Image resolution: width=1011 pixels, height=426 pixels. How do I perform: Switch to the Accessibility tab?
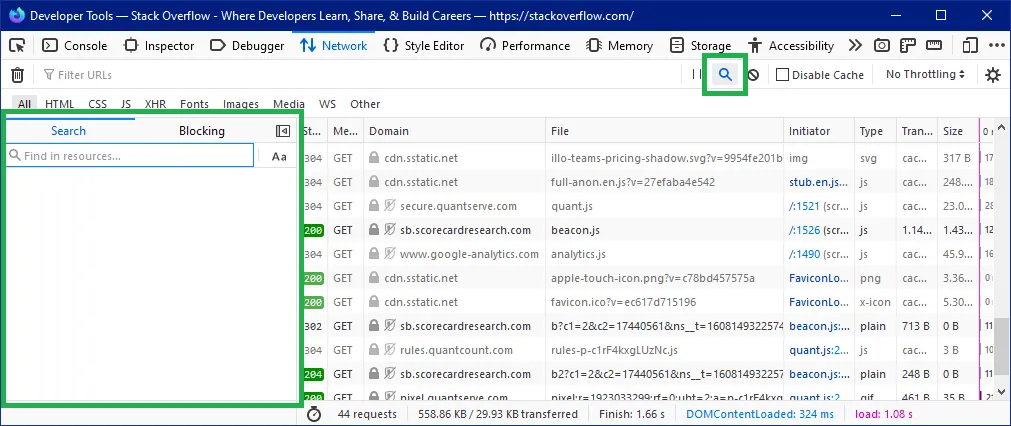pos(791,46)
